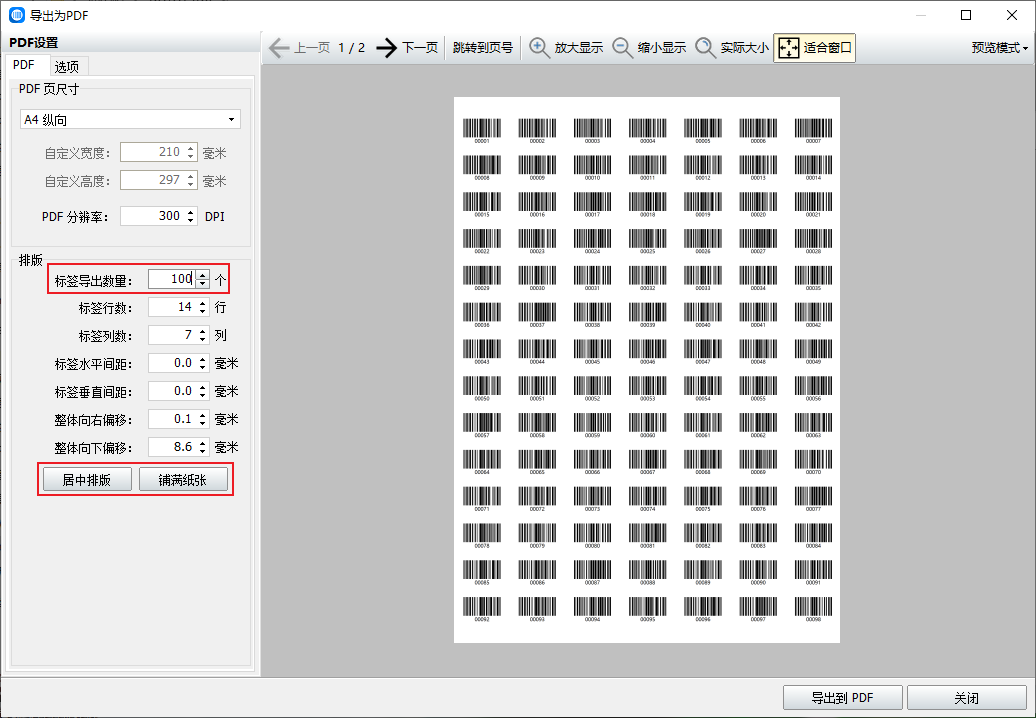
Task: Click the center layout button
Action: tap(87, 480)
